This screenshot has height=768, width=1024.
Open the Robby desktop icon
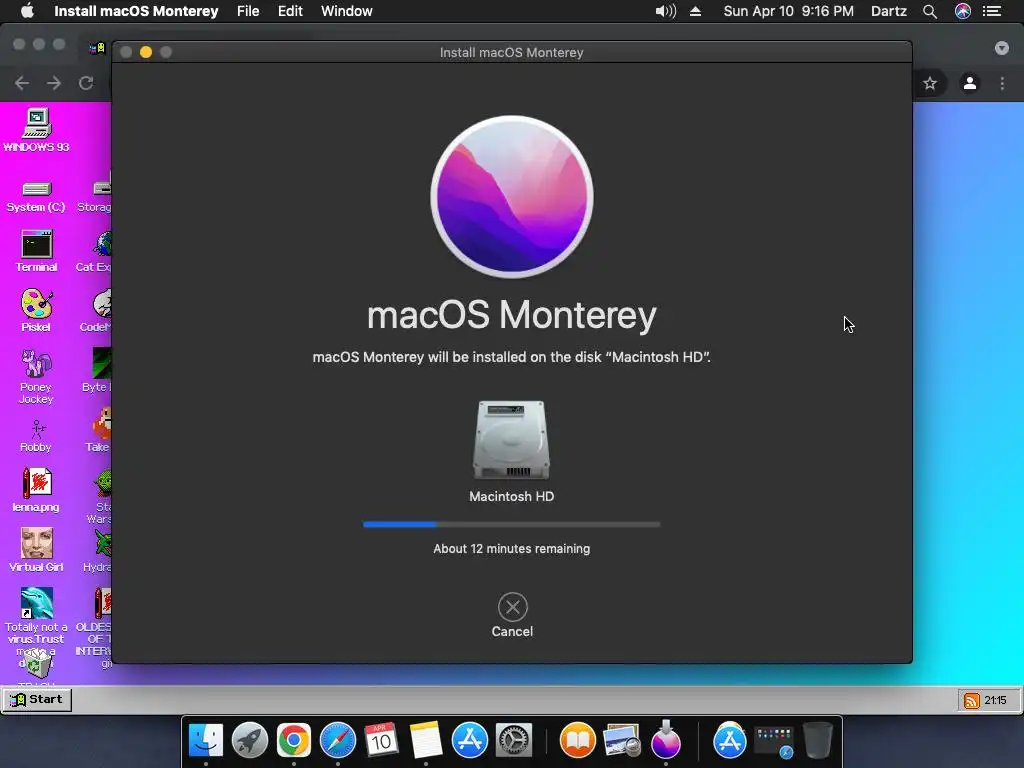click(x=36, y=436)
